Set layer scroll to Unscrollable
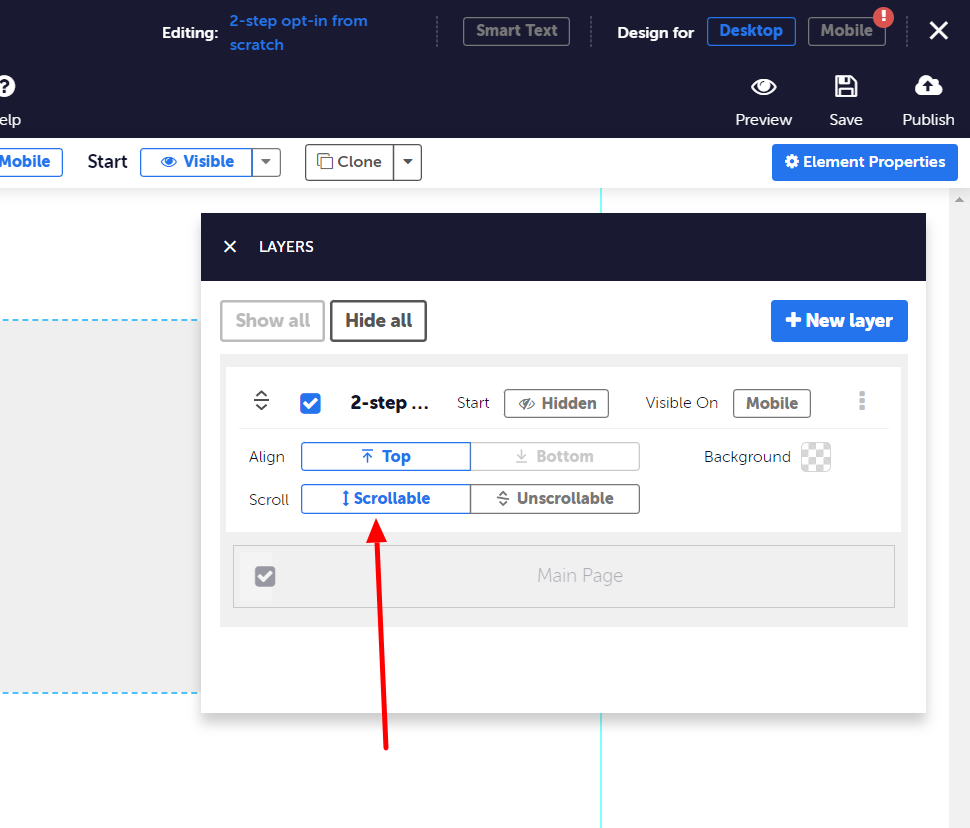Screen dimensions: 970x828 coord(555,499)
